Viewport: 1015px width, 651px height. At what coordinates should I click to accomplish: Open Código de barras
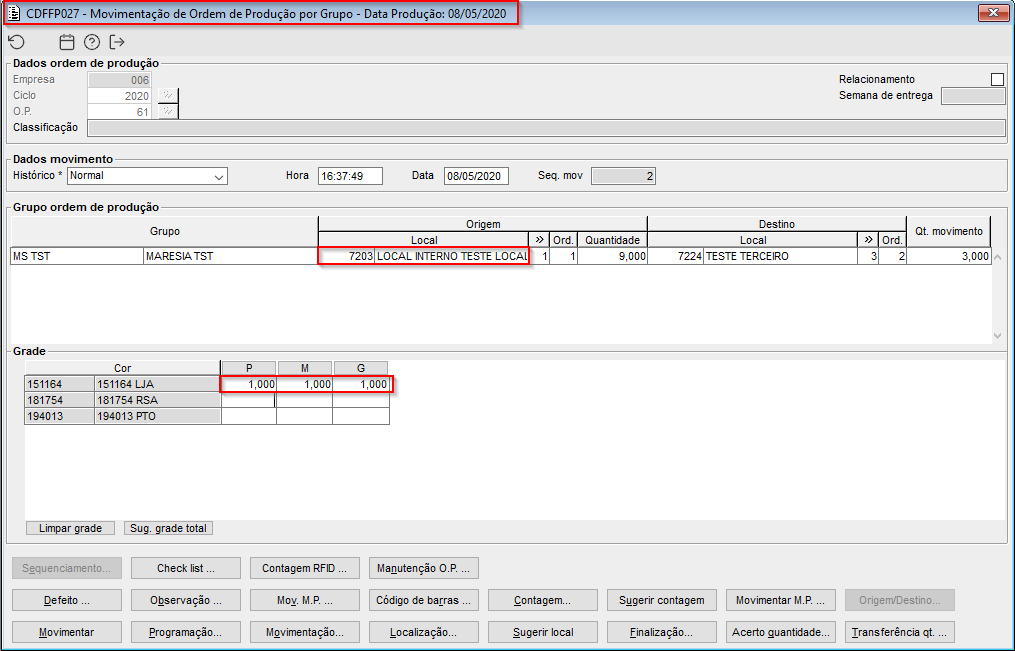424,600
